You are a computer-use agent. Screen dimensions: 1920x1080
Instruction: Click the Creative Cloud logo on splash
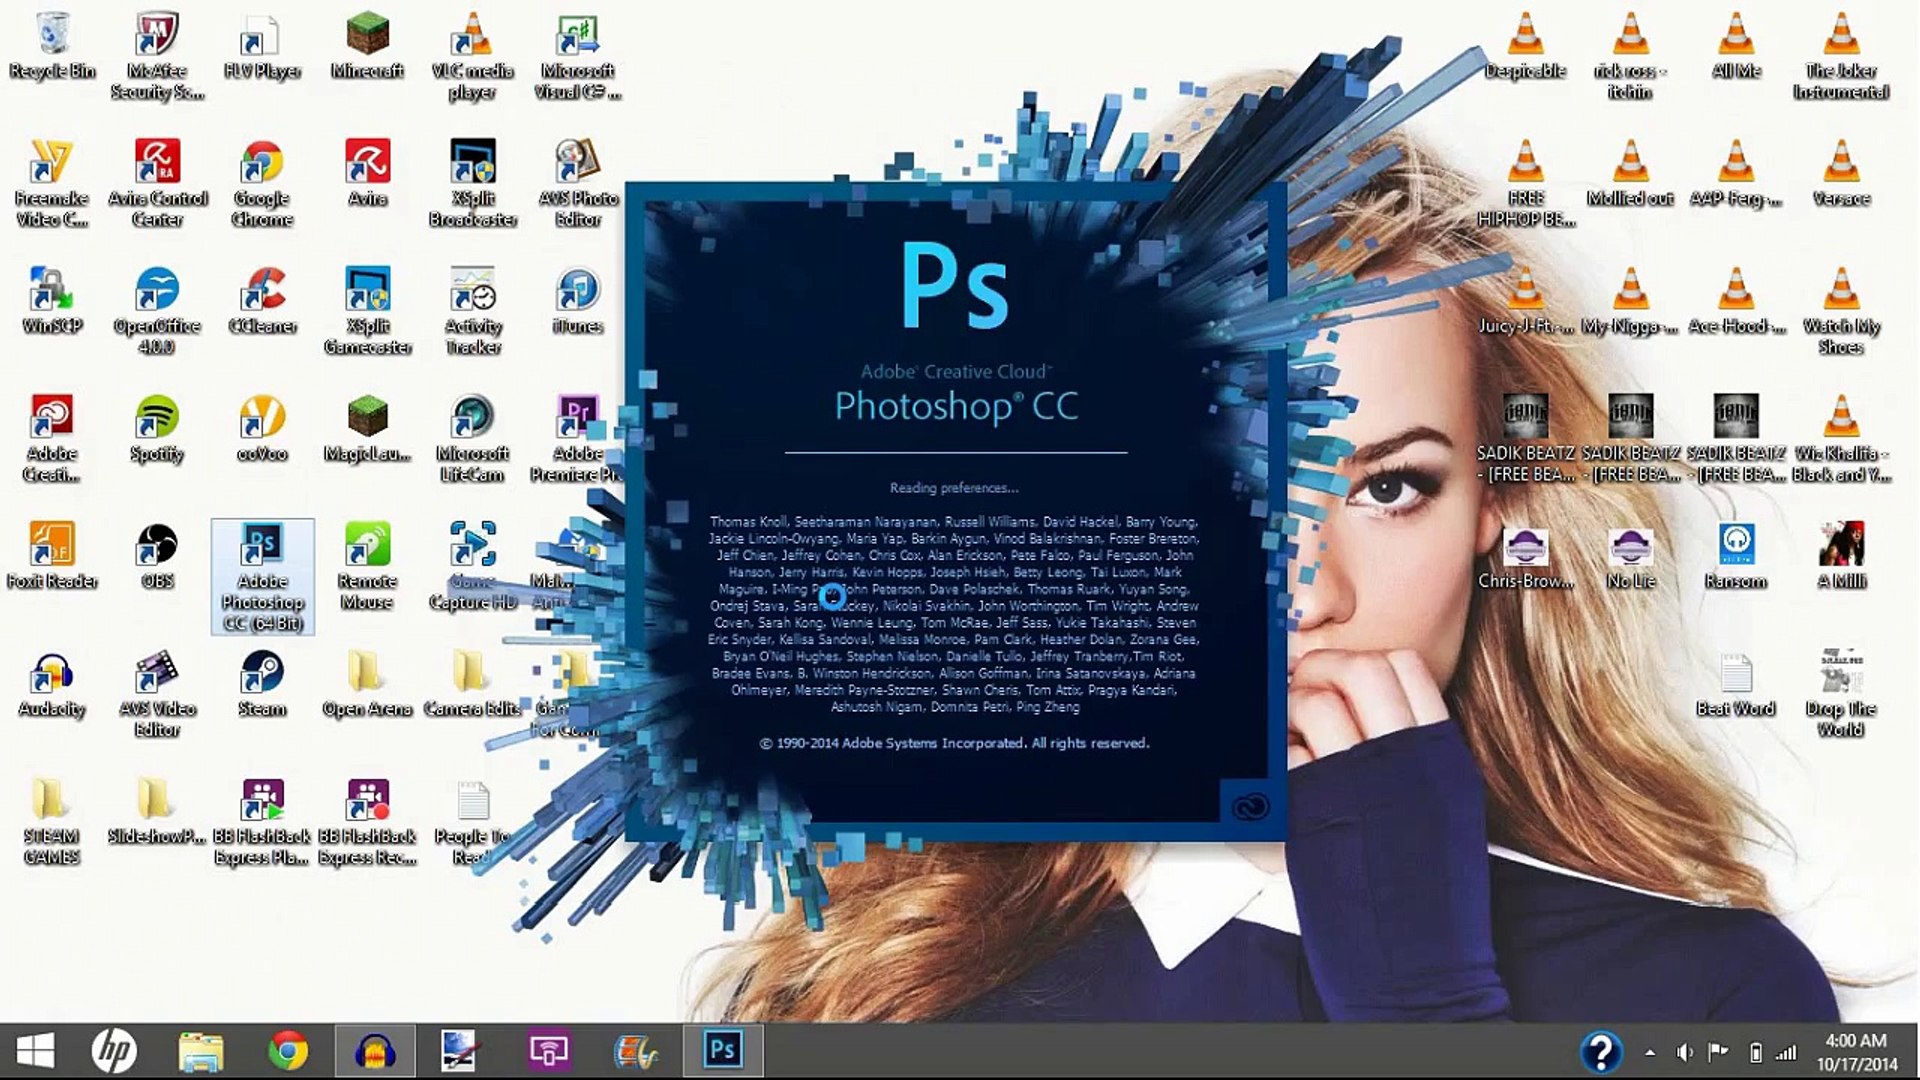pos(1249,805)
